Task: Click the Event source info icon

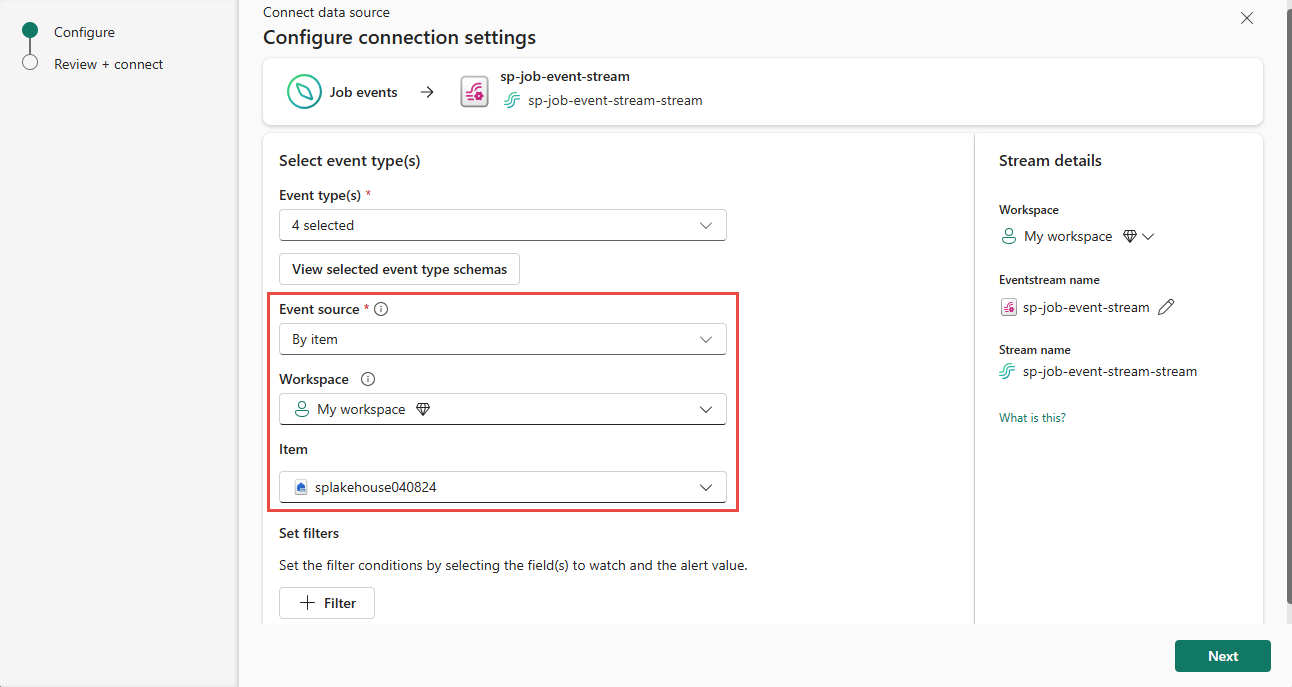Action: (x=381, y=309)
